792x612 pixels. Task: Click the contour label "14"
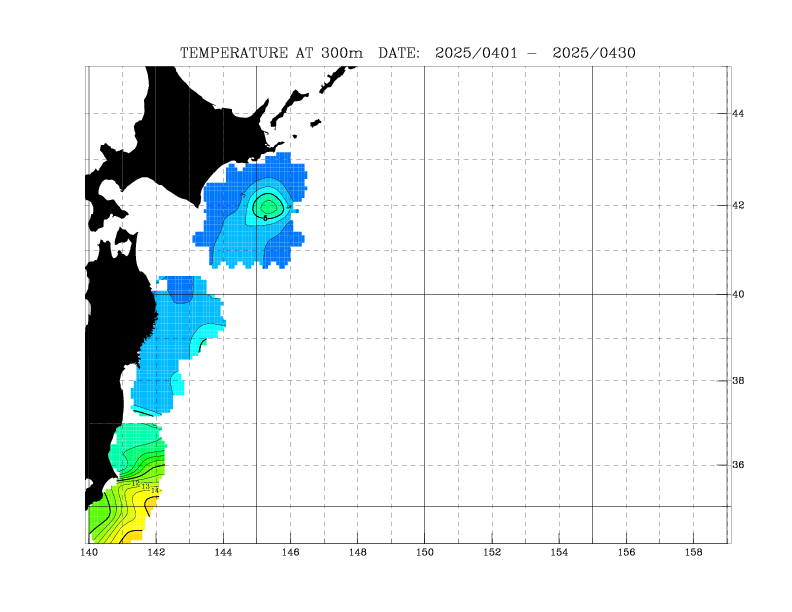coord(154,490)
